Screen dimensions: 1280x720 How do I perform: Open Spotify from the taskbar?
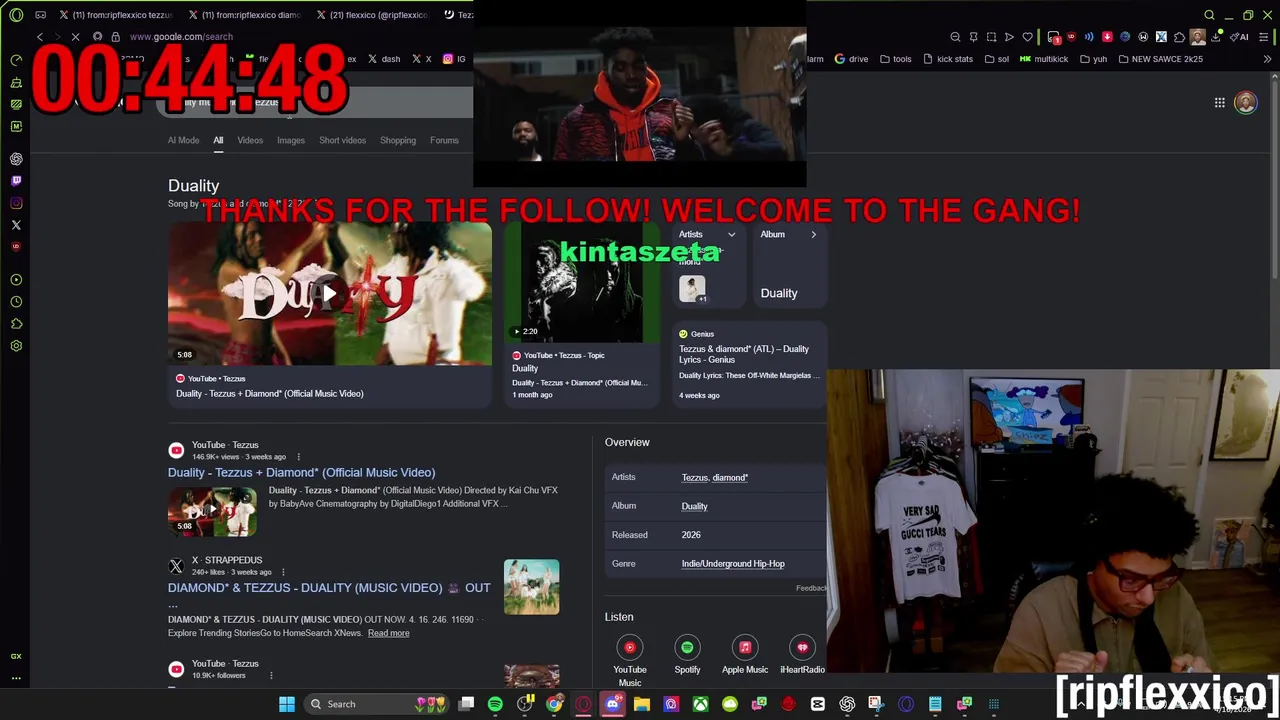pos(495,704)
